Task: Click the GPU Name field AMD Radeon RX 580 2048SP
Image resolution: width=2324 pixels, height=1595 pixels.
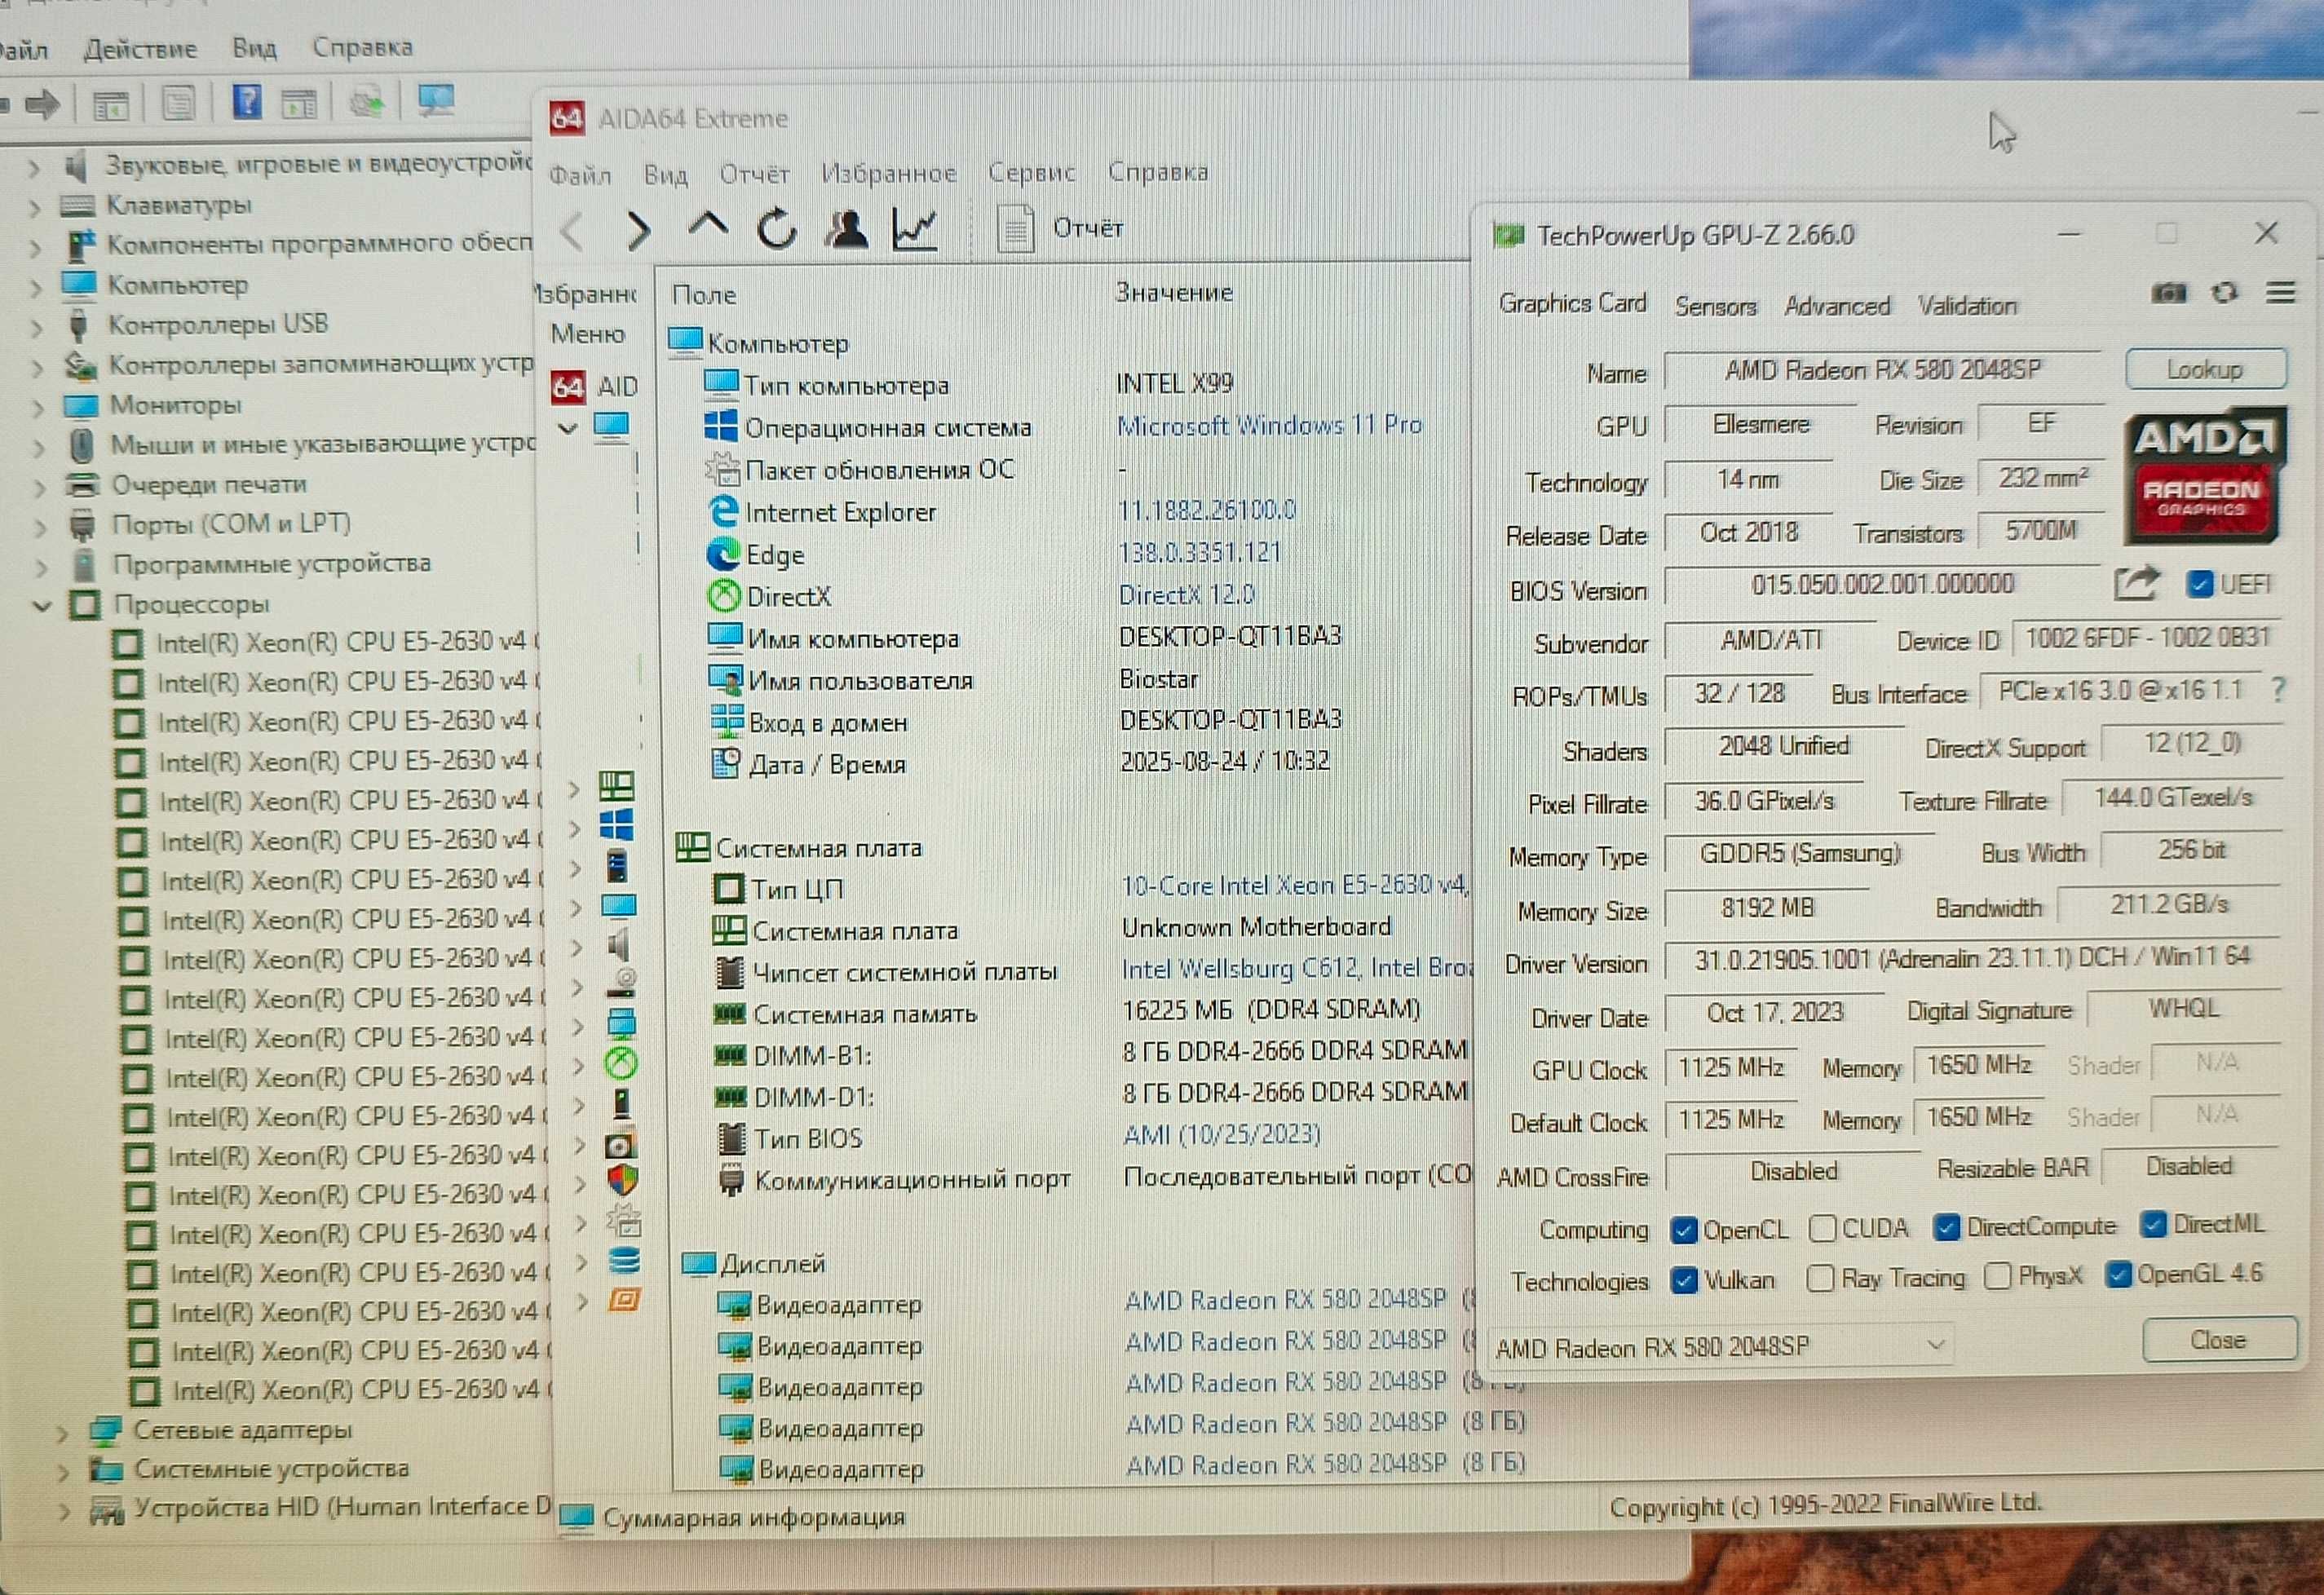Action: point(1883,370)
